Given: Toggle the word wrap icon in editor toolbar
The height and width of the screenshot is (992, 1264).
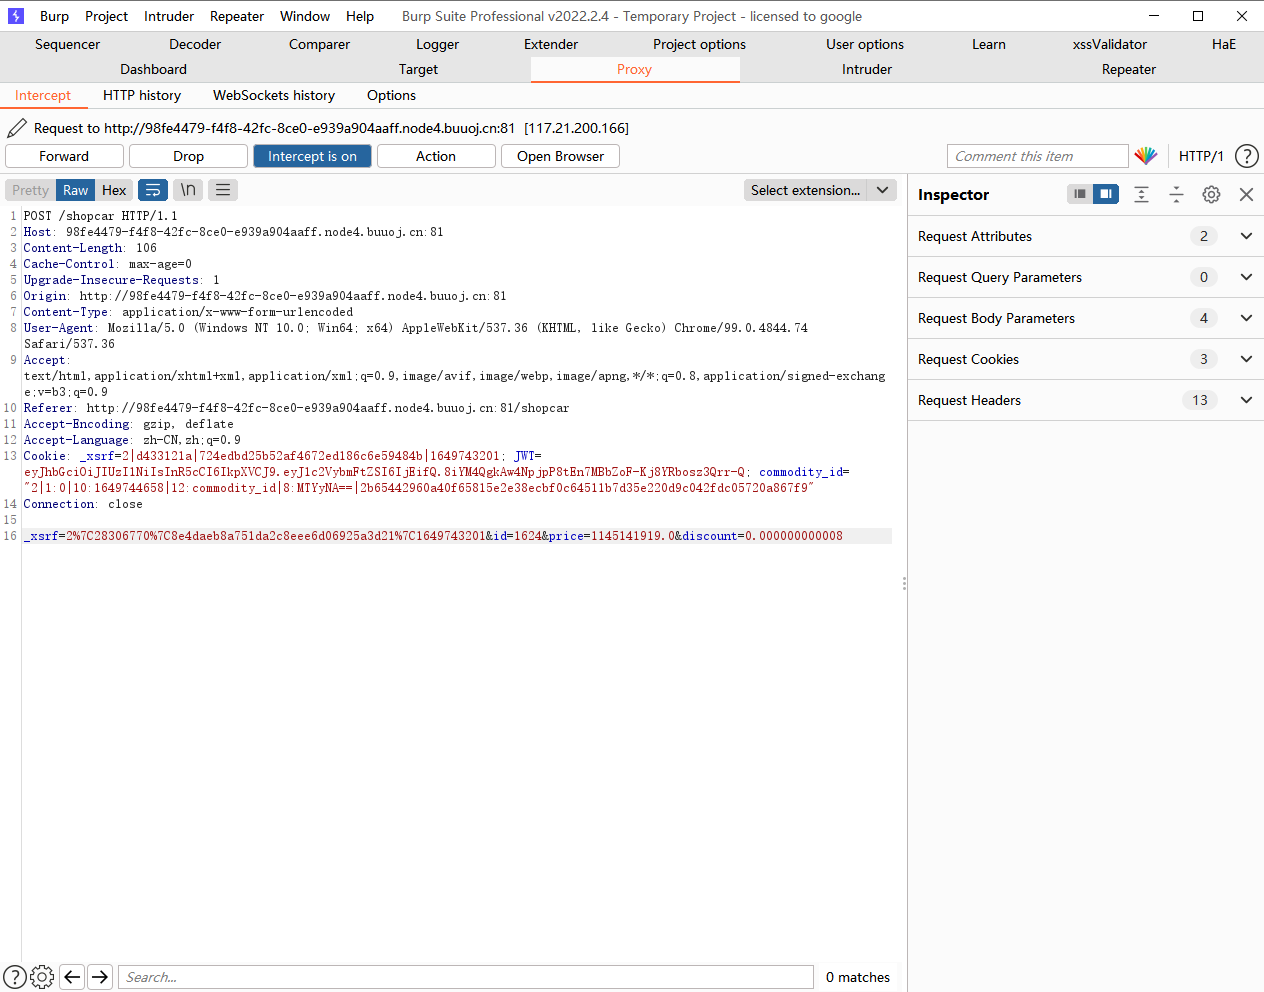Looking at the screenshot, I should pos(153,190).
